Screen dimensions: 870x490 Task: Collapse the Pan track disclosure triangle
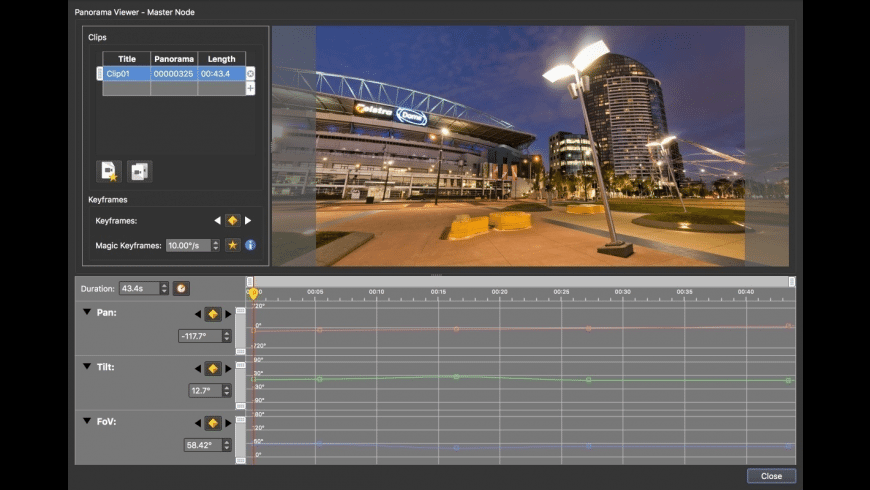tap(87, 313)
